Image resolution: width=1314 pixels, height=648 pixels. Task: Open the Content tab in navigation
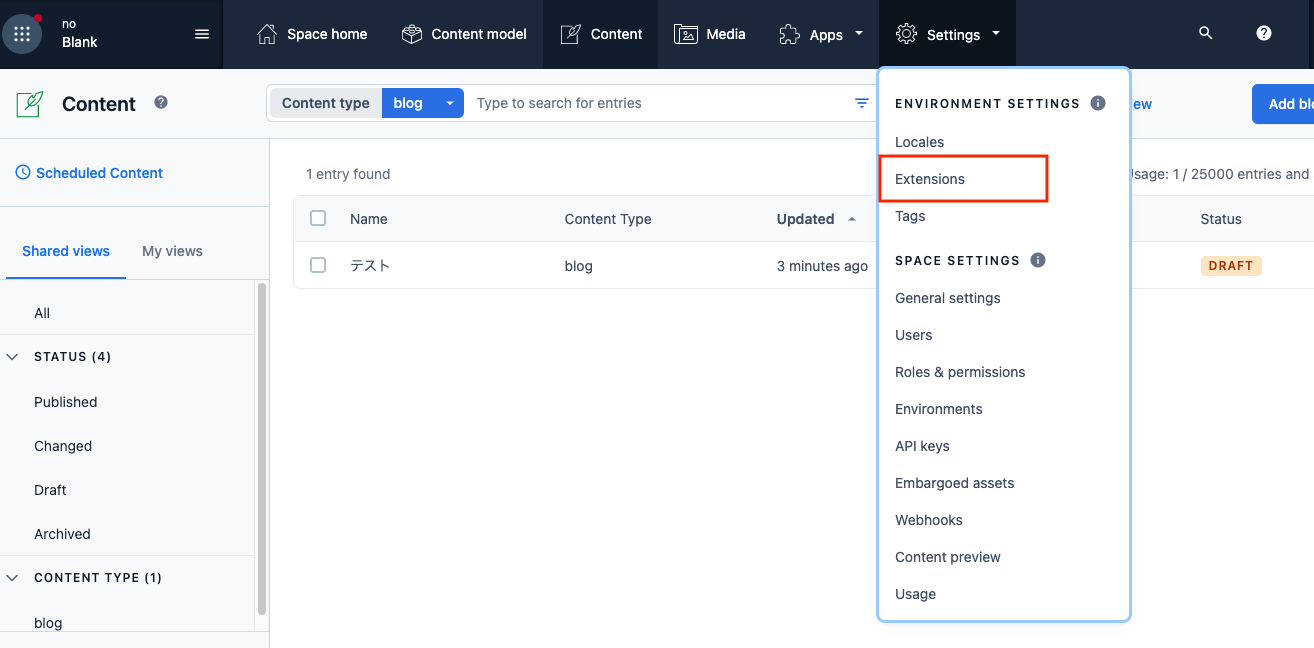click(601, 34)
